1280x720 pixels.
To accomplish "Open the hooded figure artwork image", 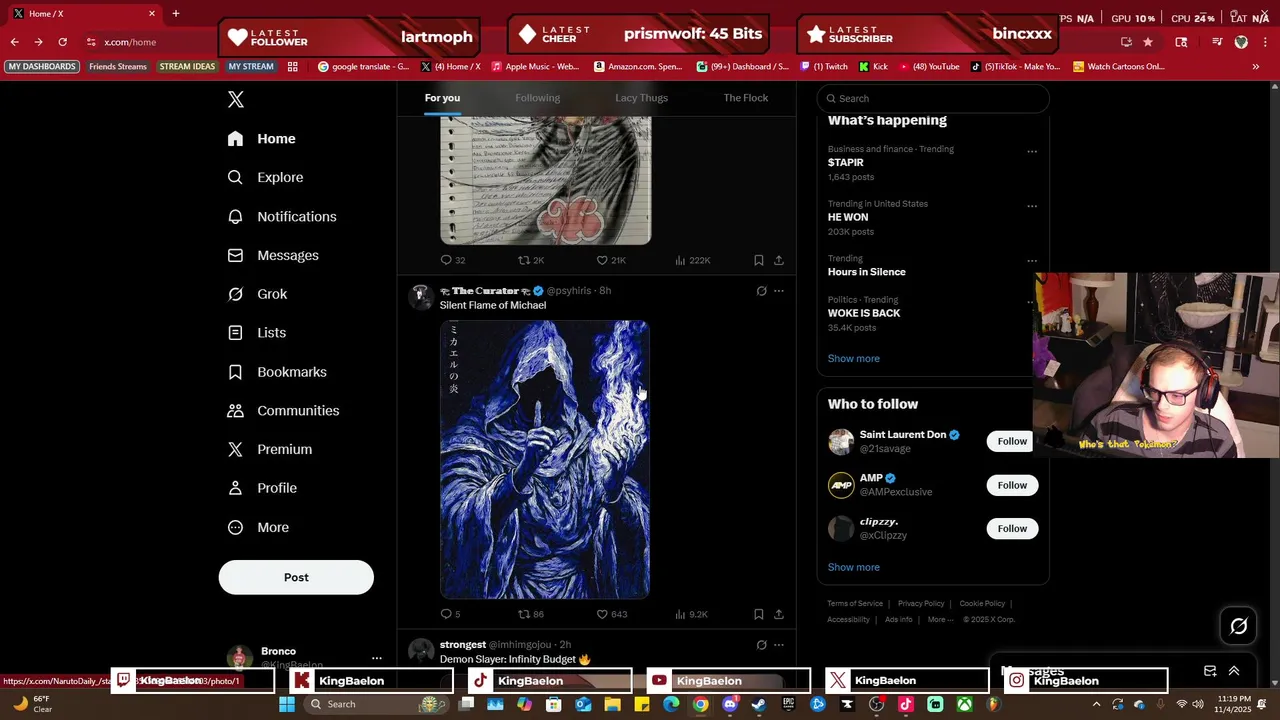I will click(x=545, y=460).
